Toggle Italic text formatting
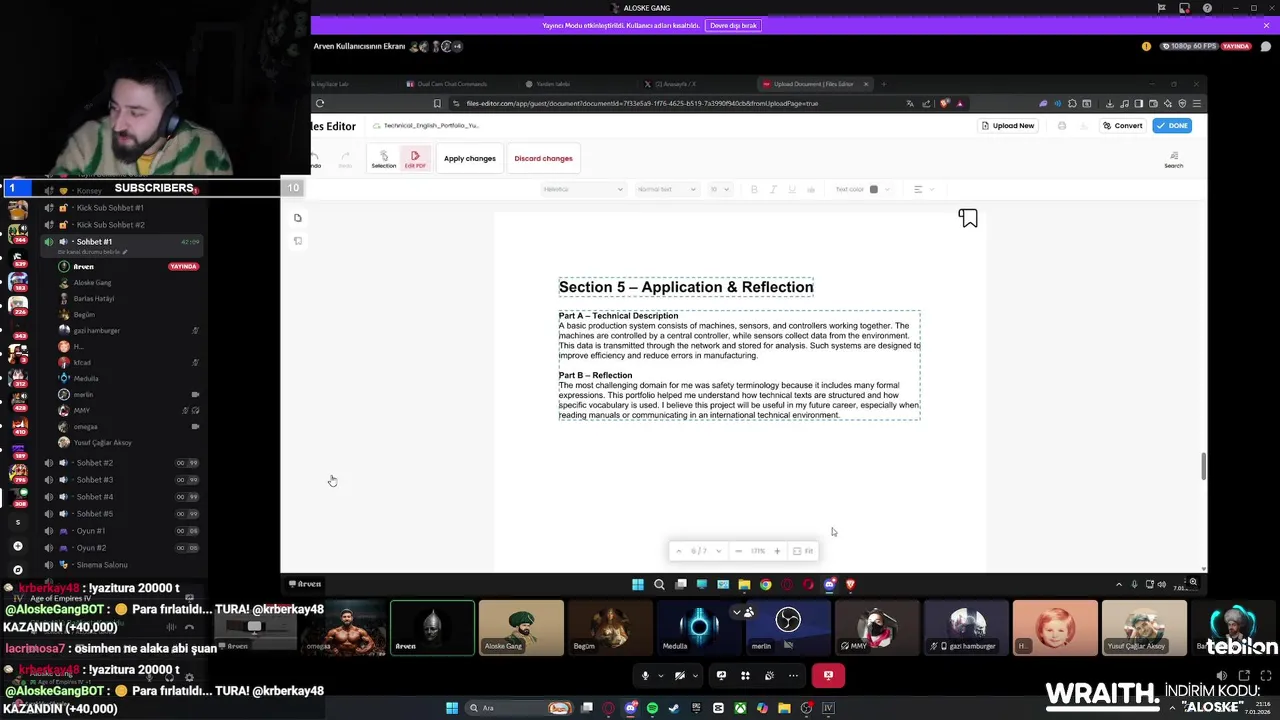This screenshot has width=1280, height=720. [x=773, y=189]
